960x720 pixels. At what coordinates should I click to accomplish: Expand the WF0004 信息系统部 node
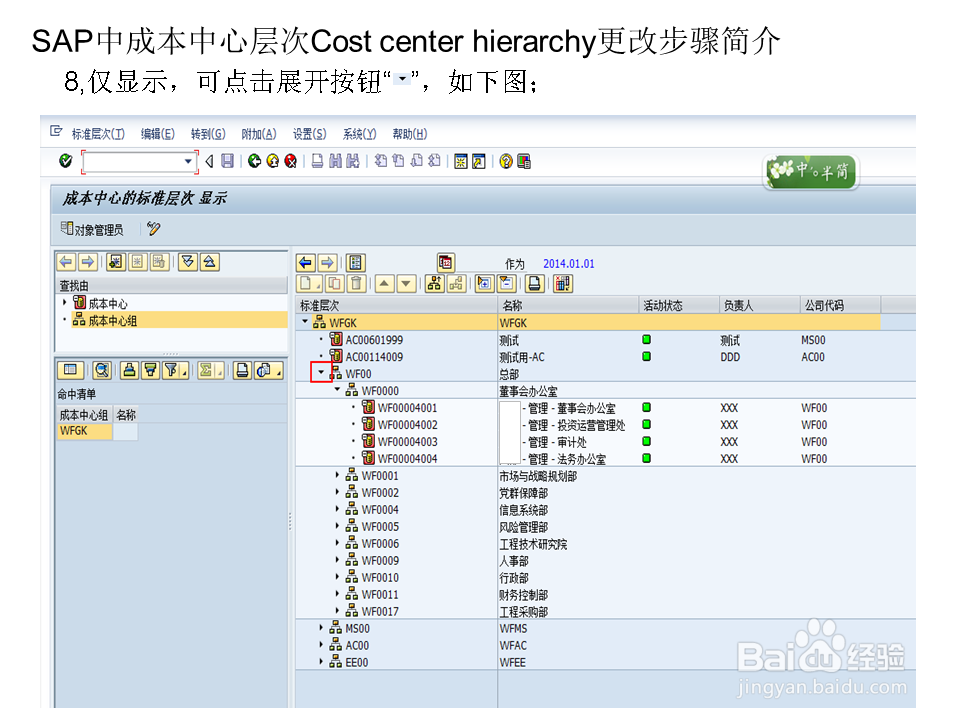[337, 509]
